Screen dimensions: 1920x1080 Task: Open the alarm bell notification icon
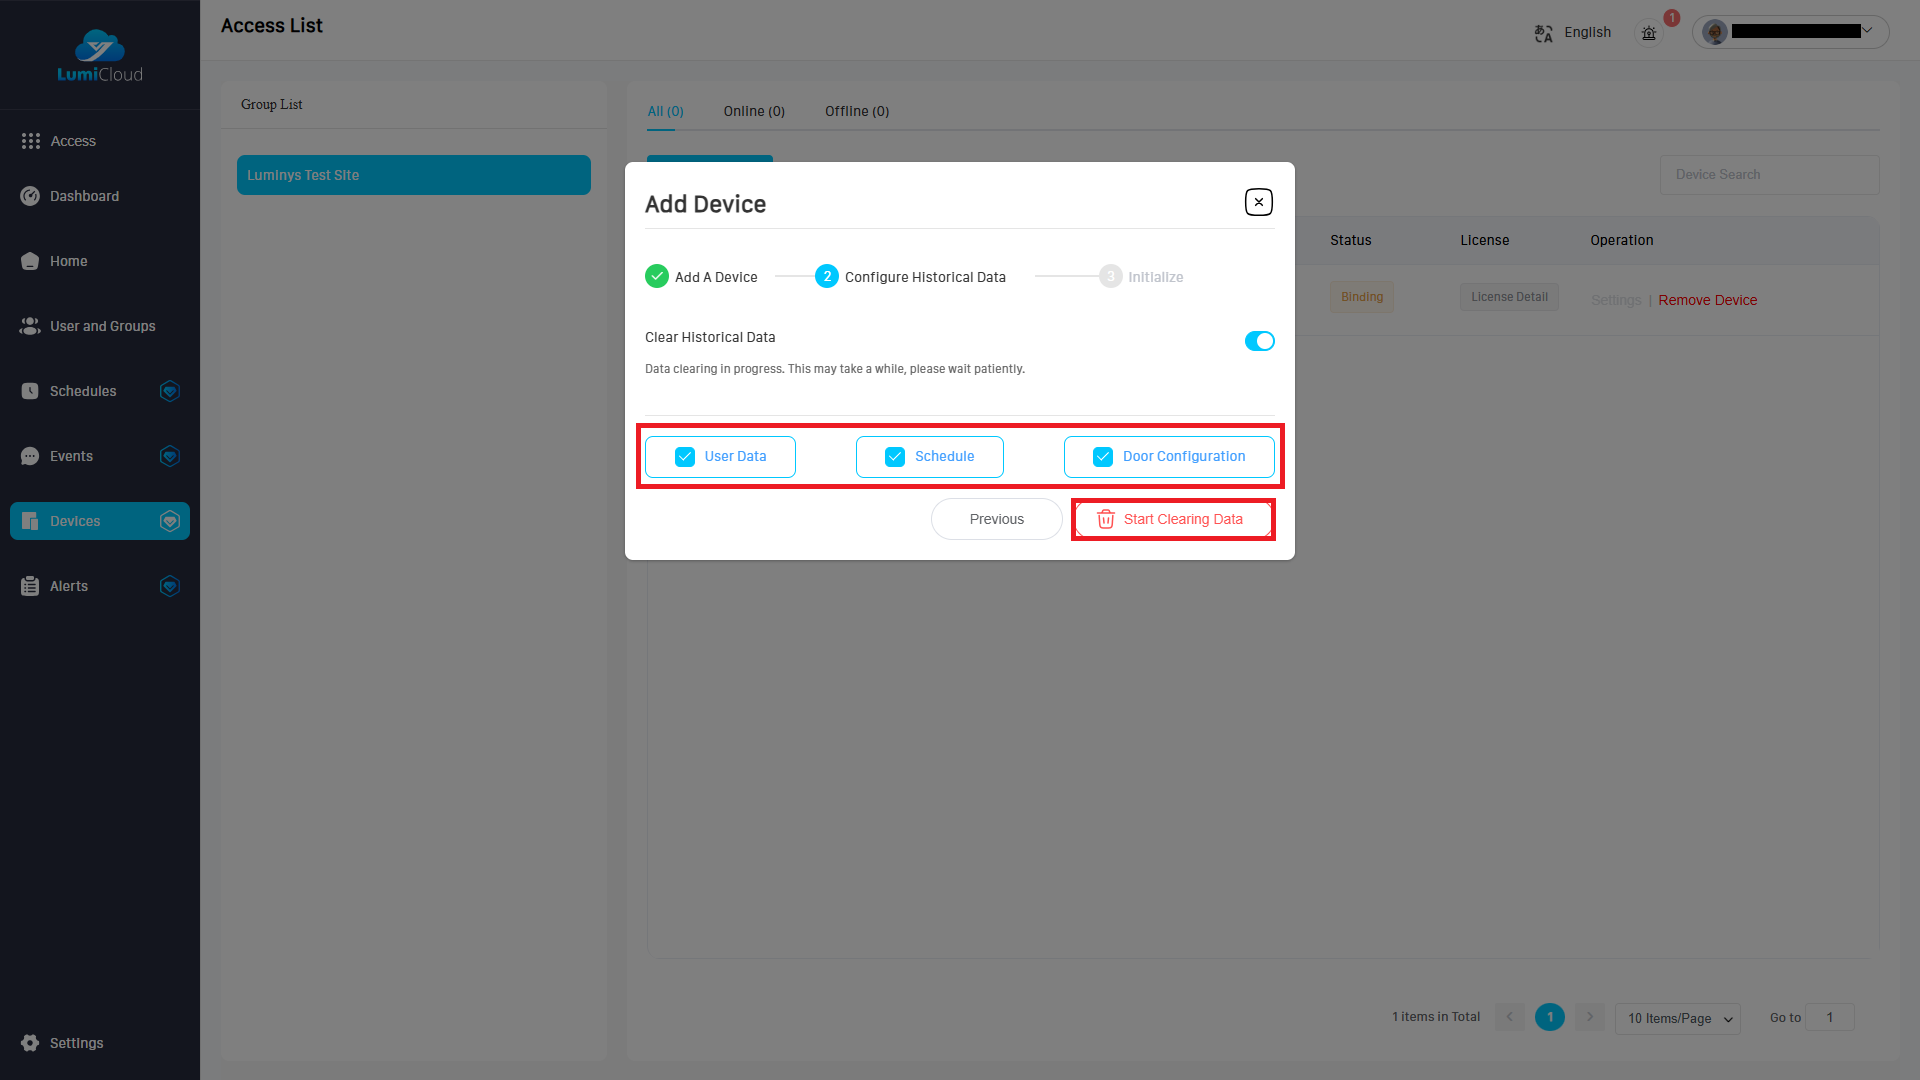pyautogui.click(x=1649, y=33)
